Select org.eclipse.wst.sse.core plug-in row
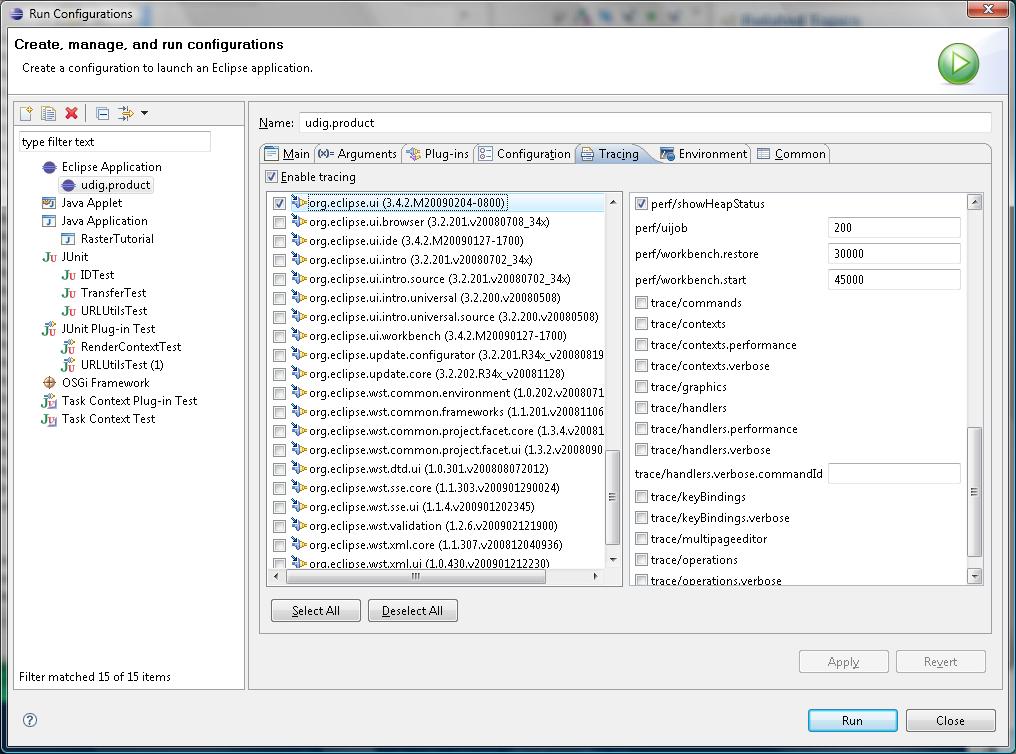 [x=434, y=488]
